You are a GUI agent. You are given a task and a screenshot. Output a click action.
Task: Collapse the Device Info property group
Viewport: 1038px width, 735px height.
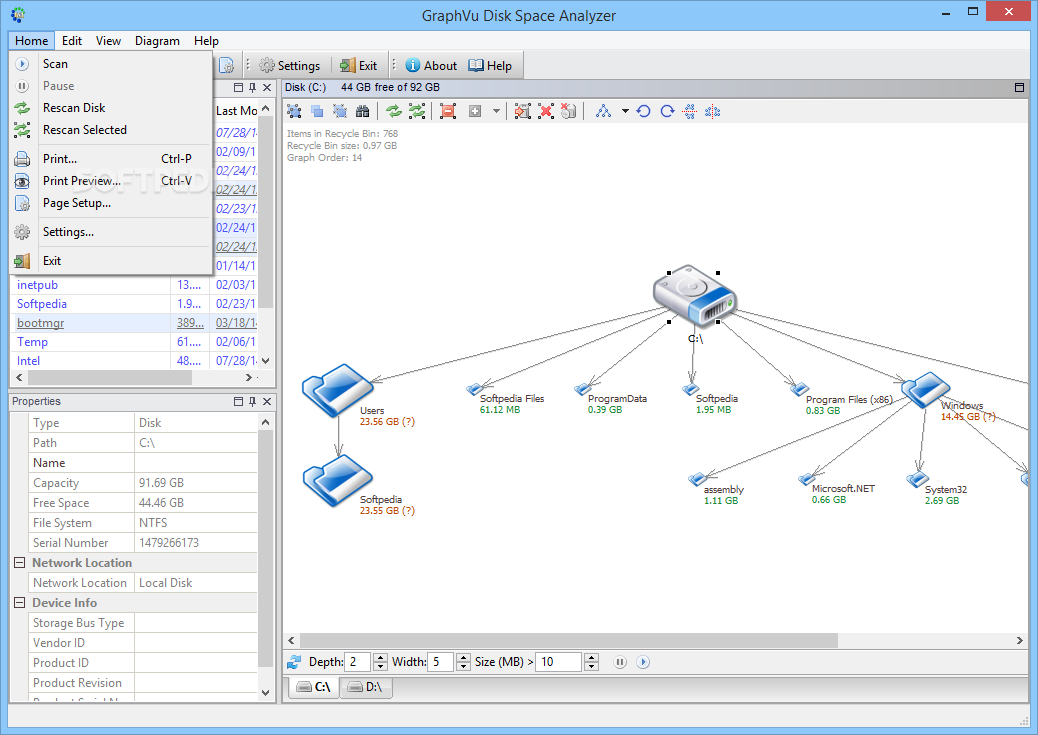(20, 603)
